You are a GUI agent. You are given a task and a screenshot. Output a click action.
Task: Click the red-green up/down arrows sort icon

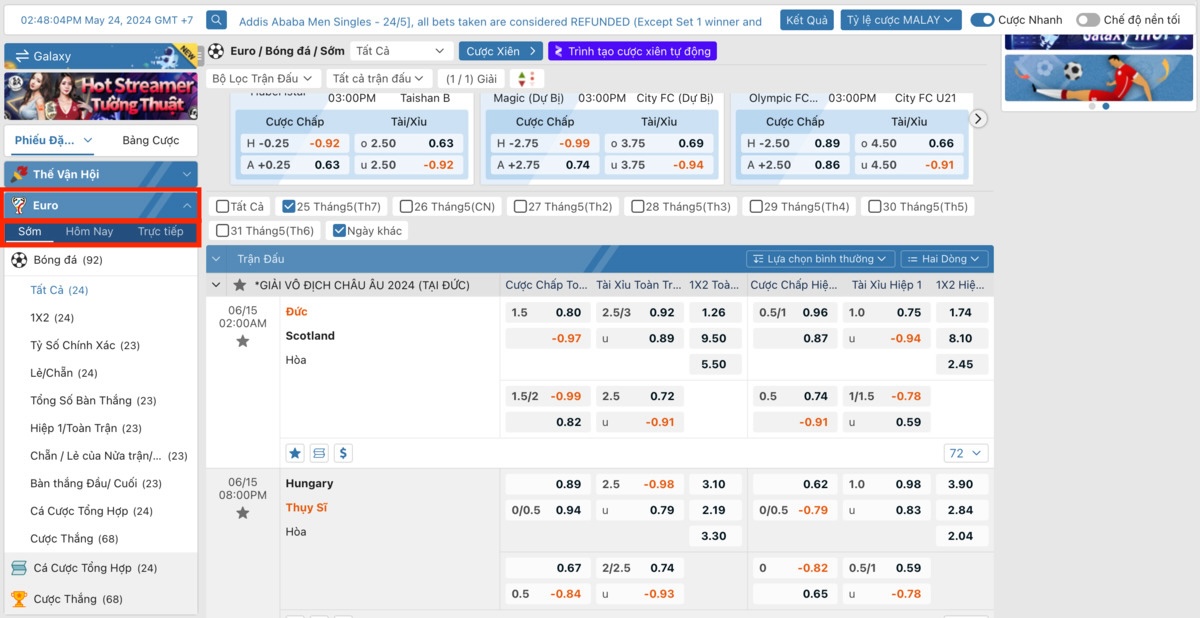(x=527, y=78)
